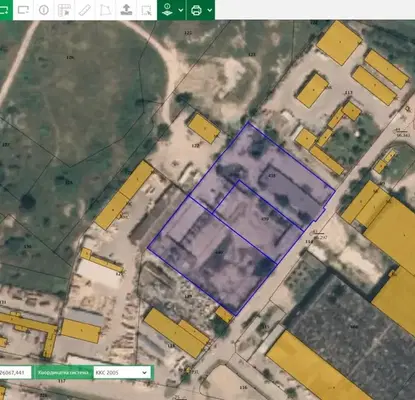Choose the ruler distance measure tool
415x400 pixels.
coord(85,10)
